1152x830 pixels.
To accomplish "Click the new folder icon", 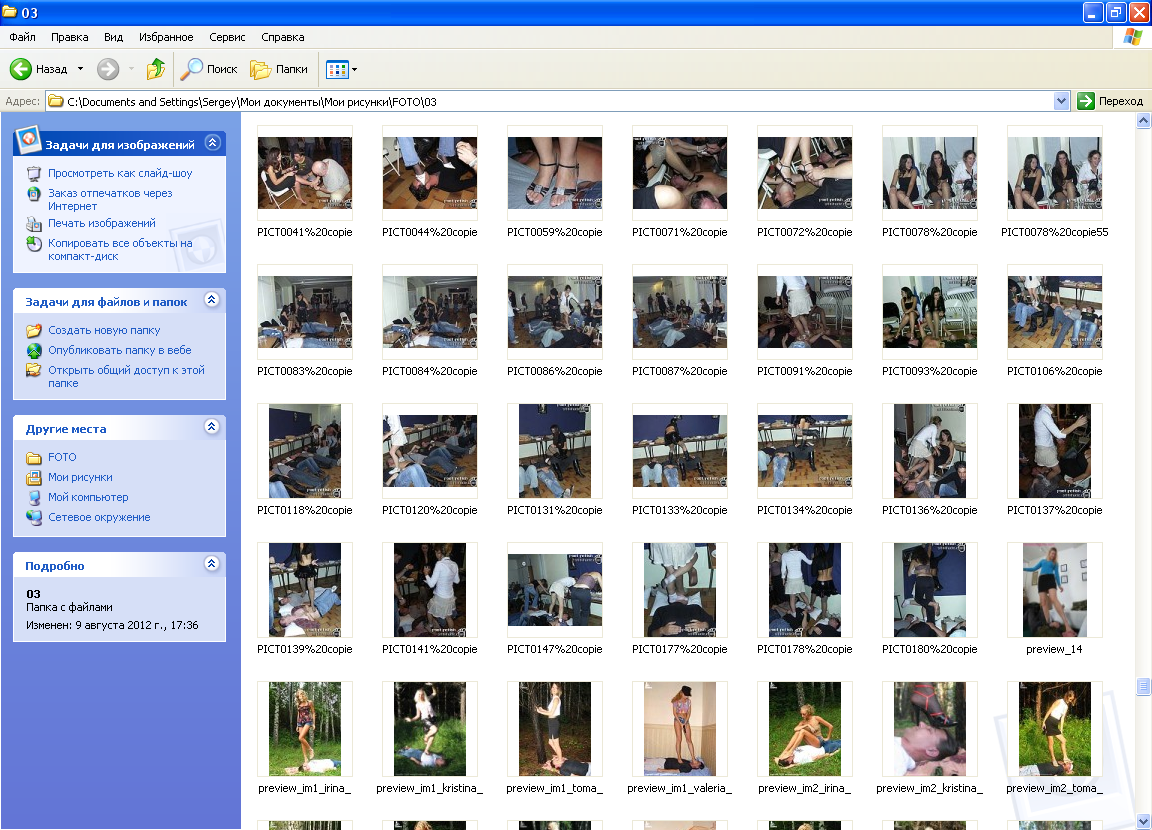I will click(34, 331).
